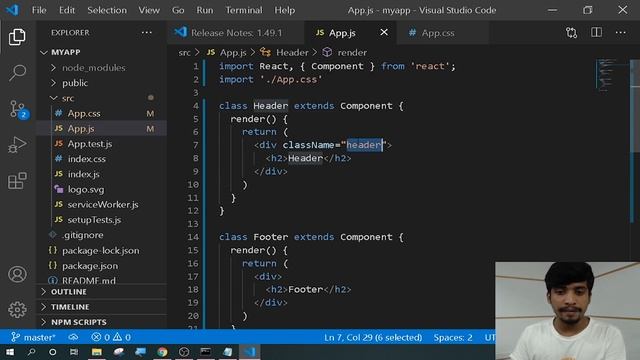Open the View menu
The image size is (640, 360).
pyautogui.click(x=149, y=10)
